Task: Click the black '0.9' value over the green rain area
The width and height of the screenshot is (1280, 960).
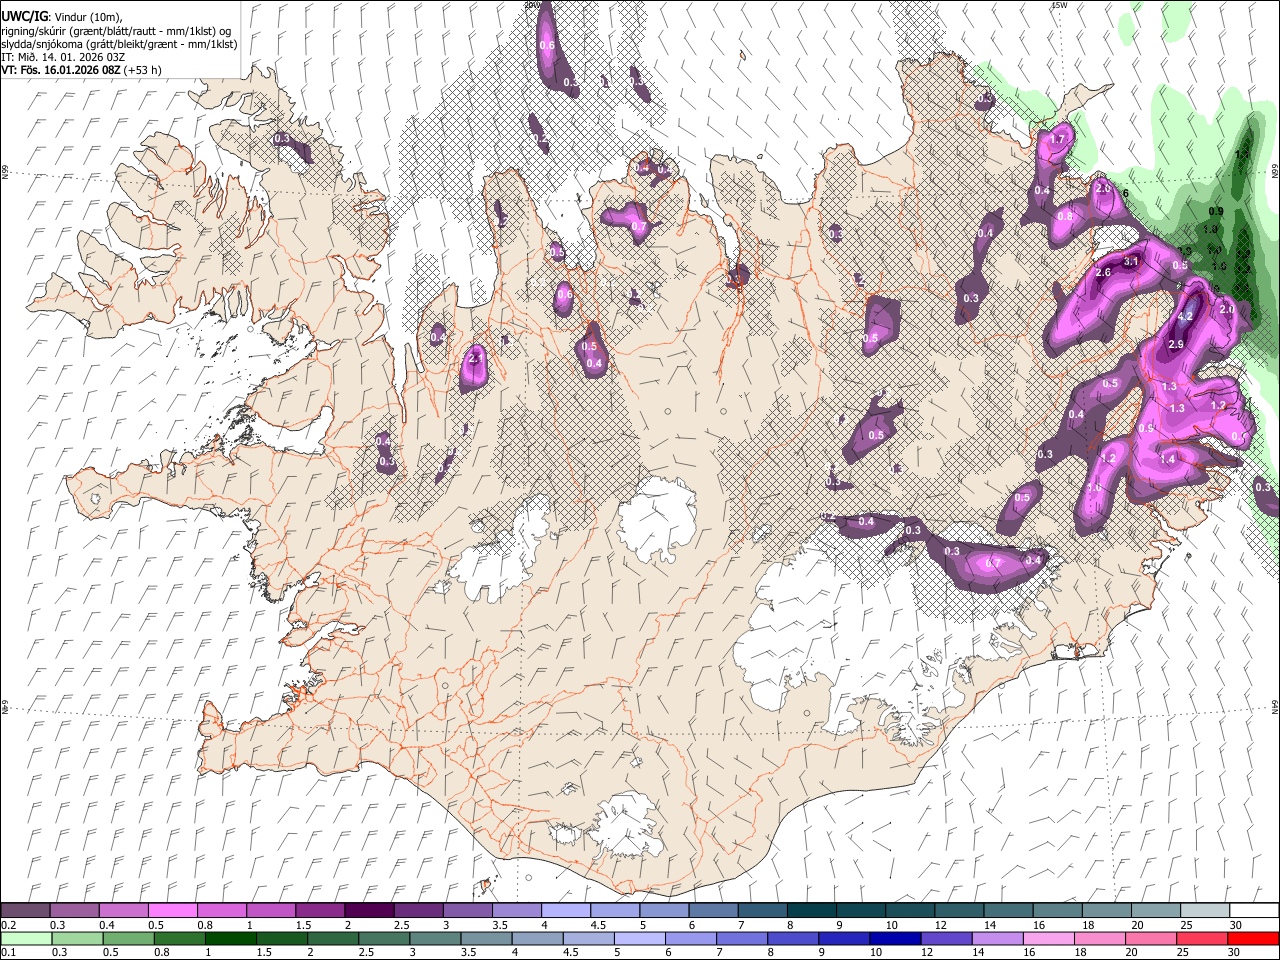Action: pyautogui.click(x=1216, y=212)
